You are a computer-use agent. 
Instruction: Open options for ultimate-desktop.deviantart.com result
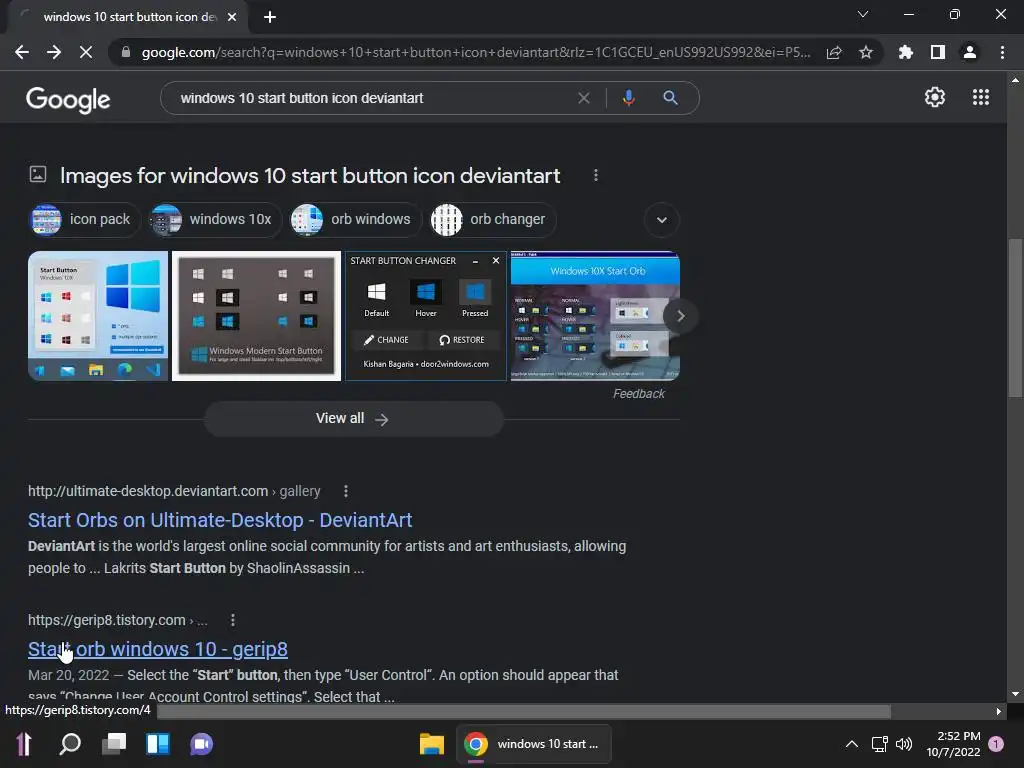pos(345,491)
